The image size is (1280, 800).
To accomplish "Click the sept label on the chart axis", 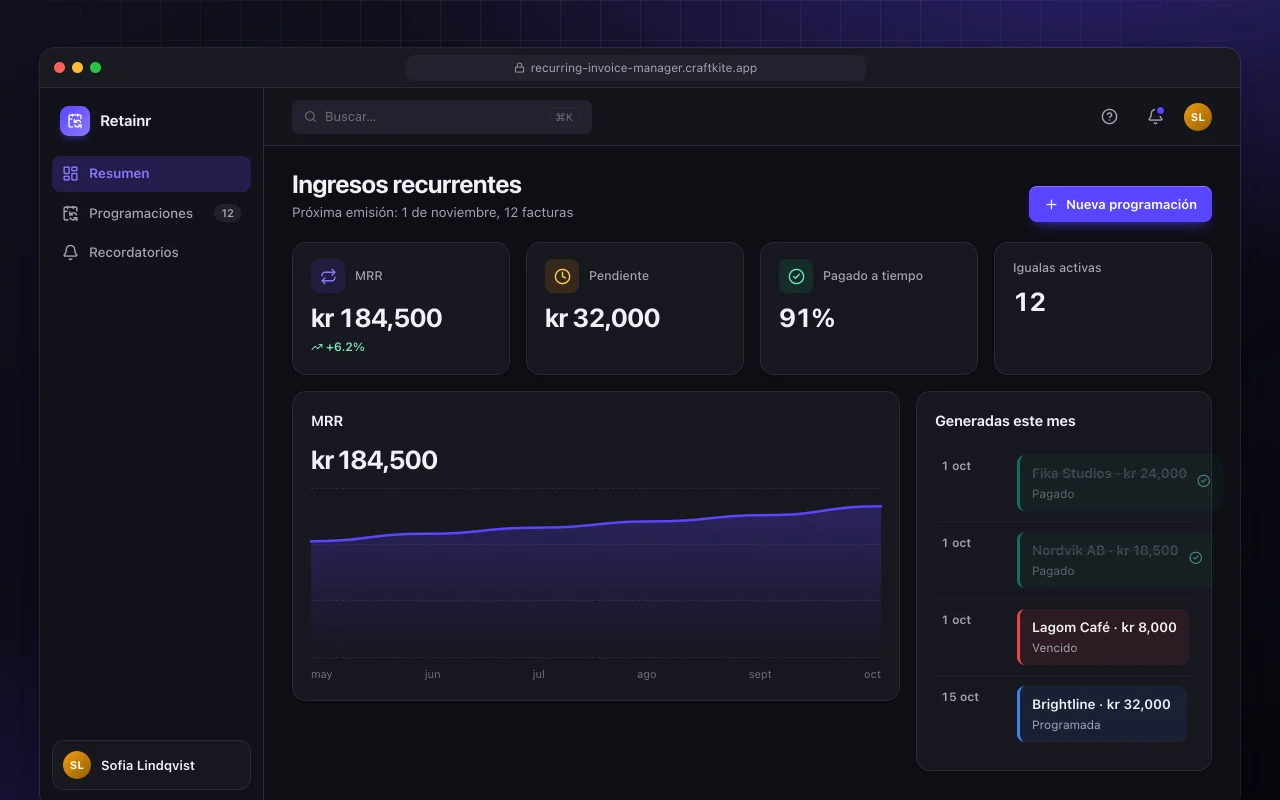I will coord(761,674).
